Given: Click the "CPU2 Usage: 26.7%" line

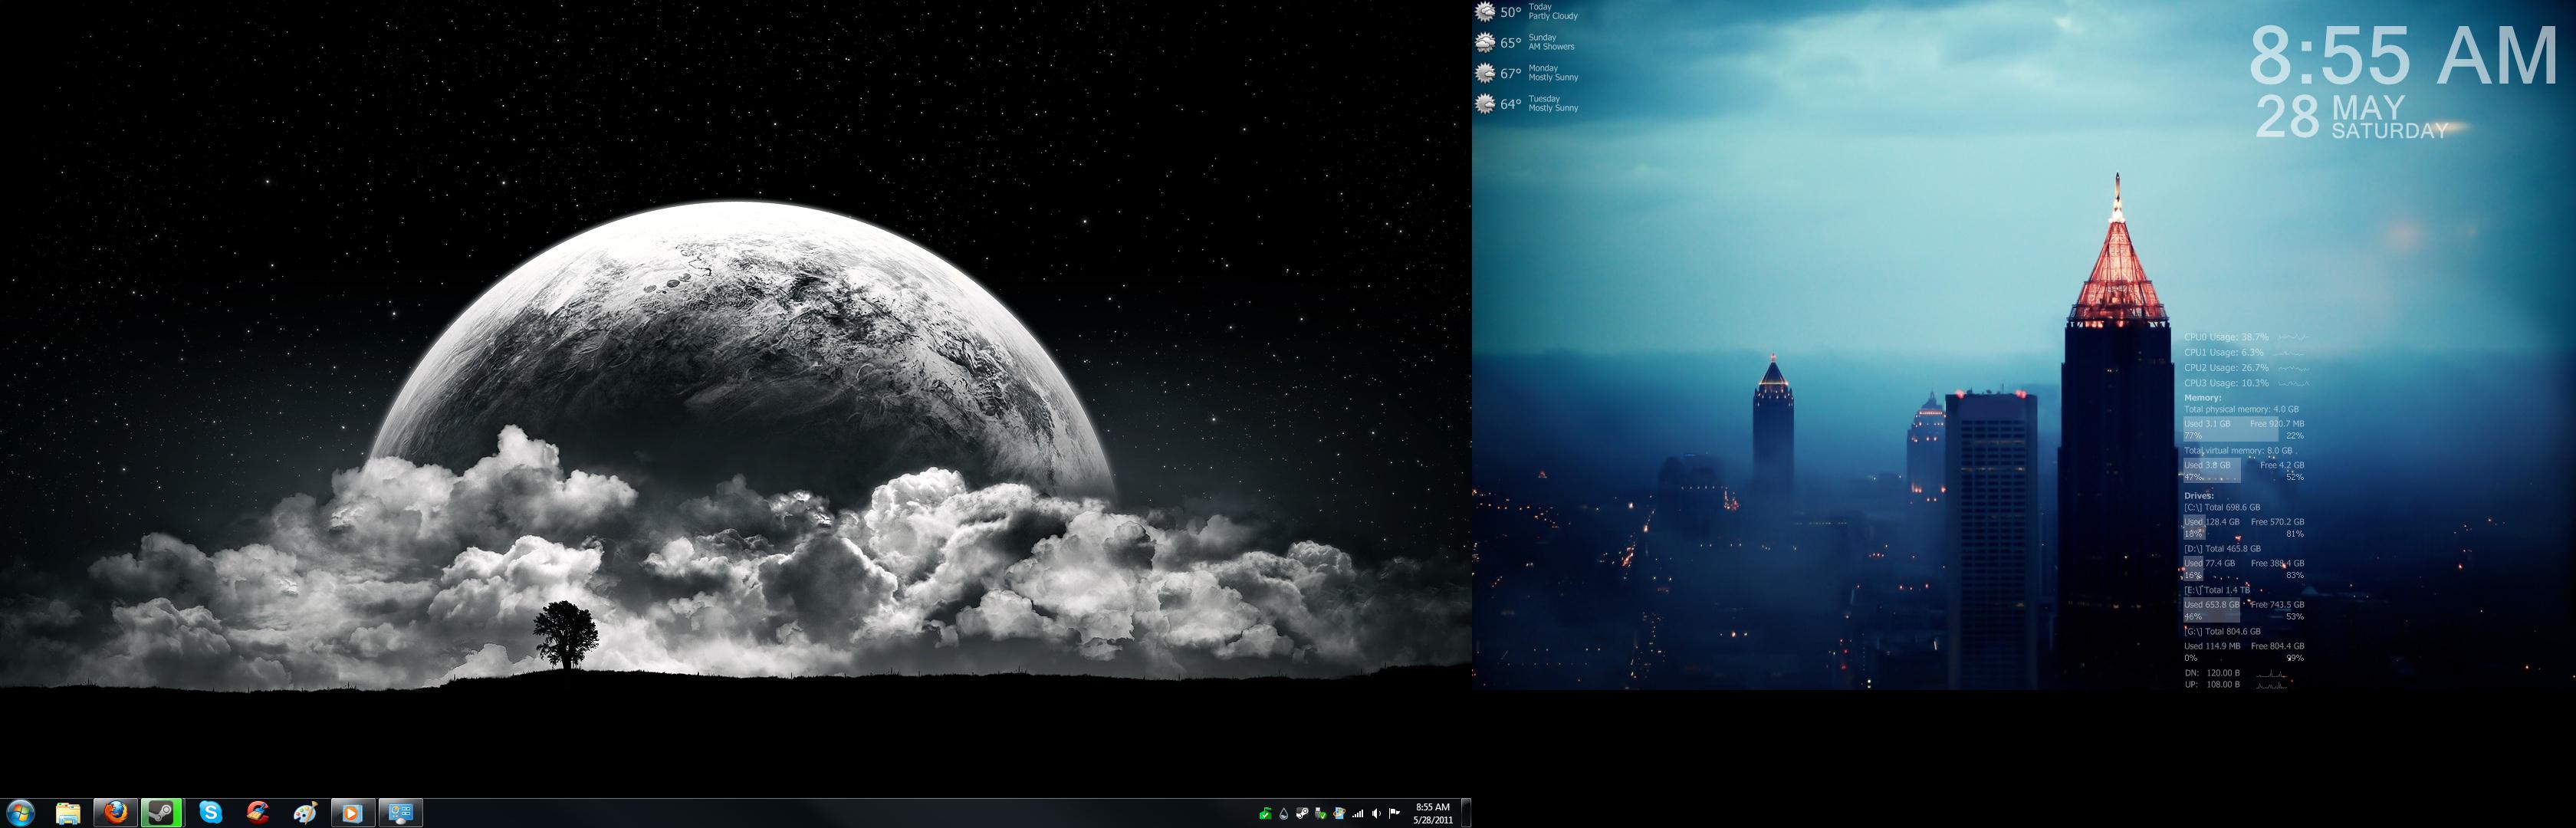Looking at the screenshot, I should pos(2226,368).
